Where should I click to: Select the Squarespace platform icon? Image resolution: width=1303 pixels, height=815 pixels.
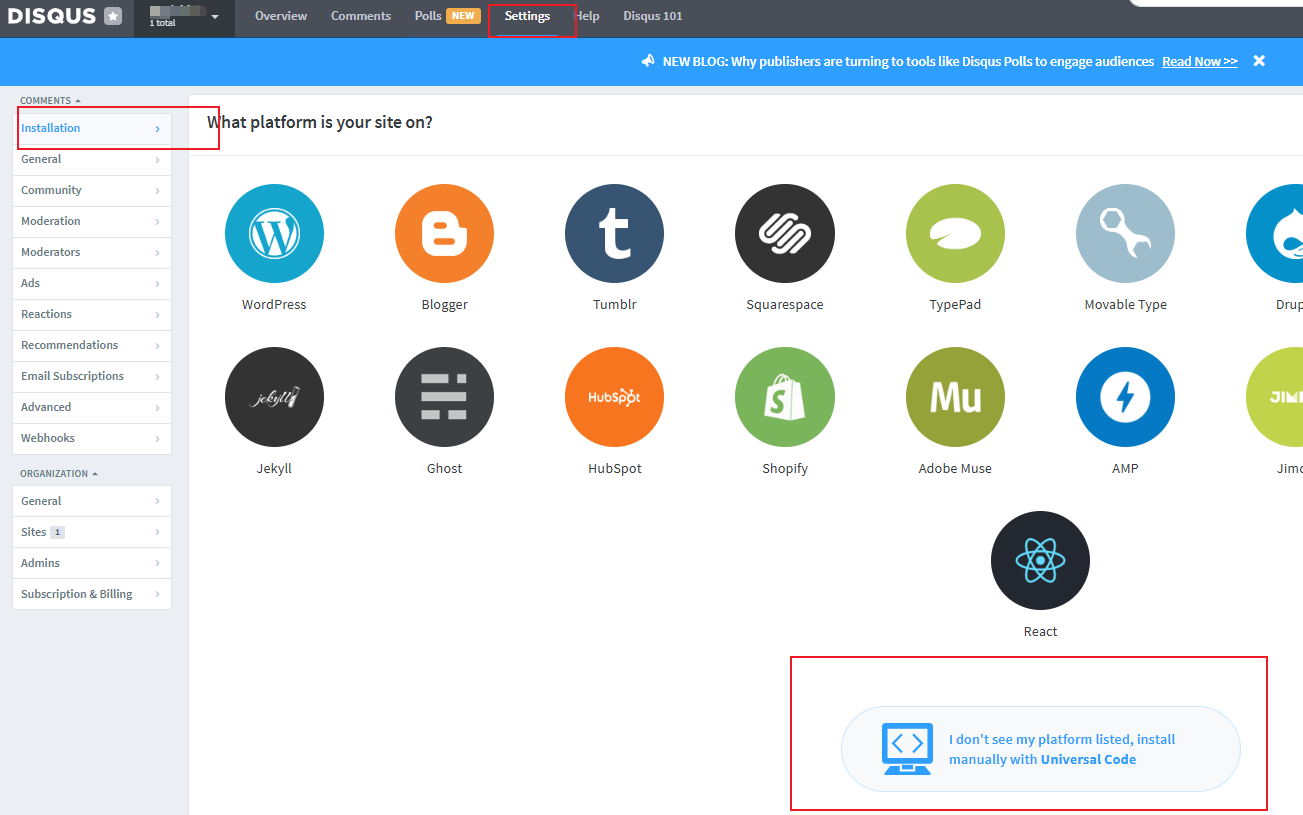point(784,234)
